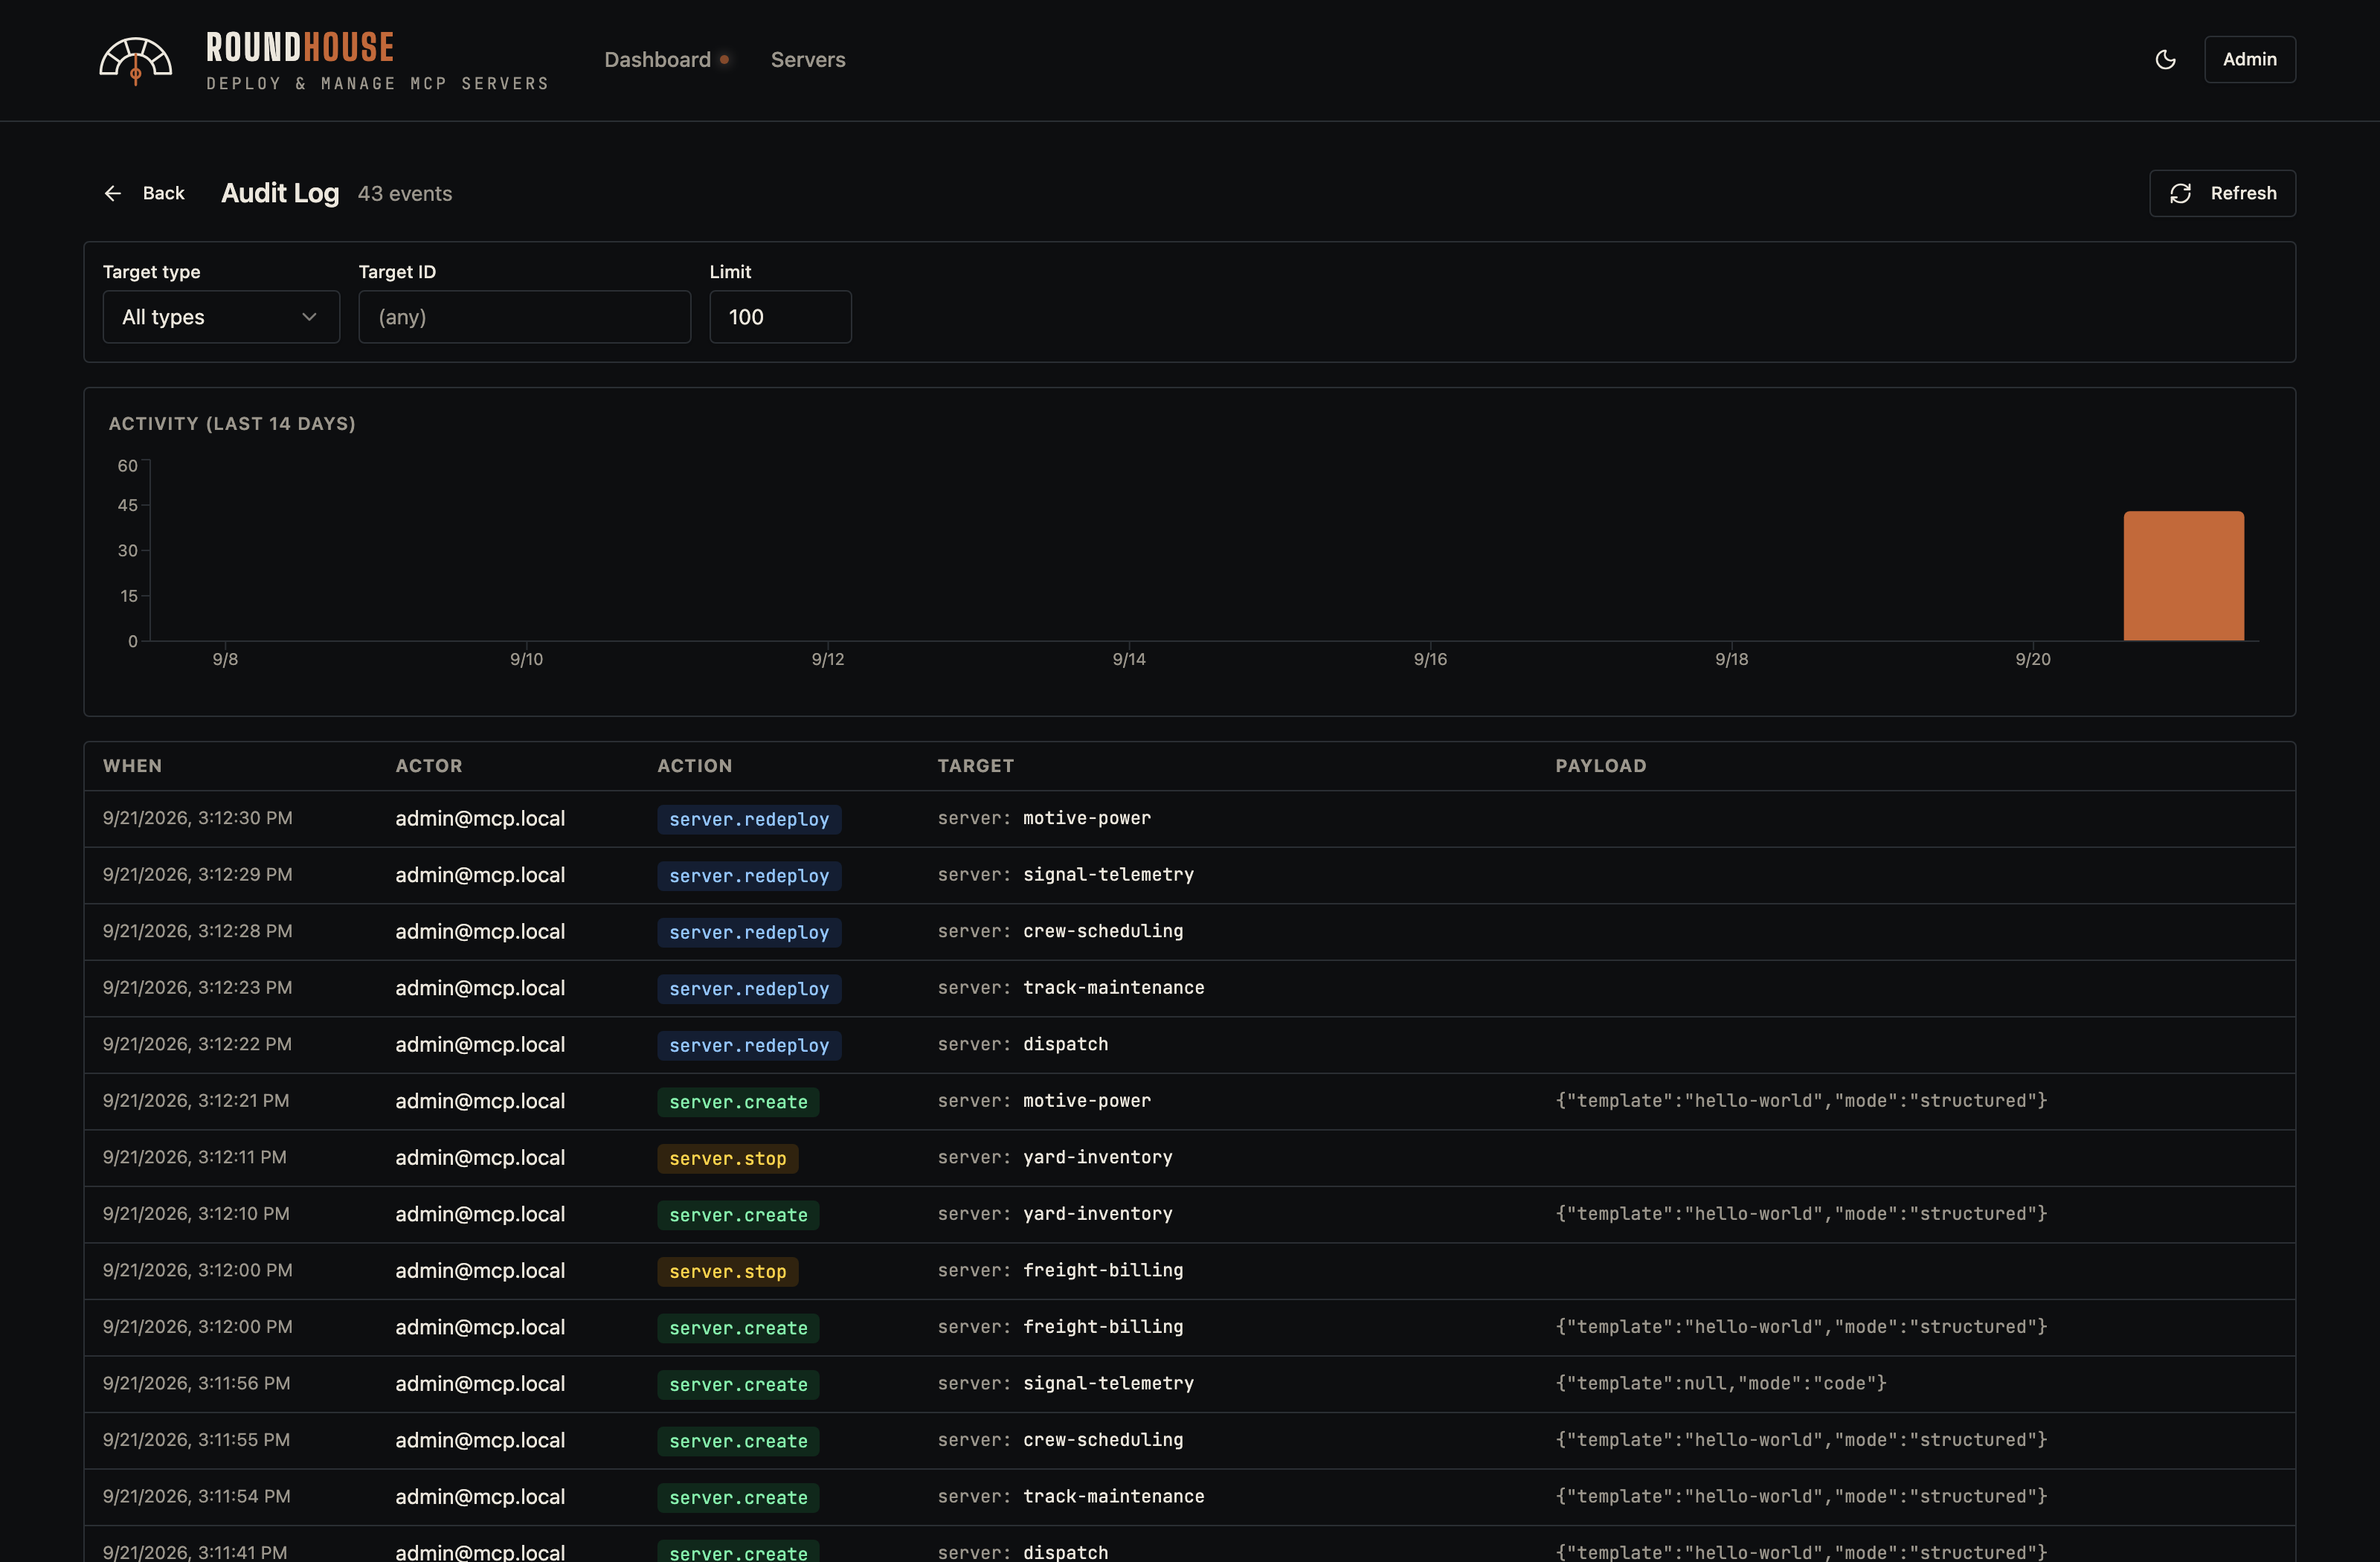Click server.create badge for motive-power
The image size is (2380, 1562).
[738, 1102]
